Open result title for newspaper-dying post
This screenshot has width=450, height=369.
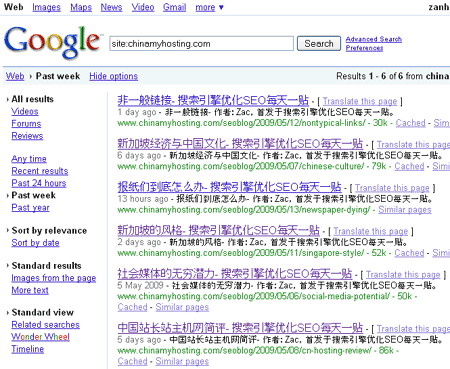pyautogui.click(x=229, y=187)
